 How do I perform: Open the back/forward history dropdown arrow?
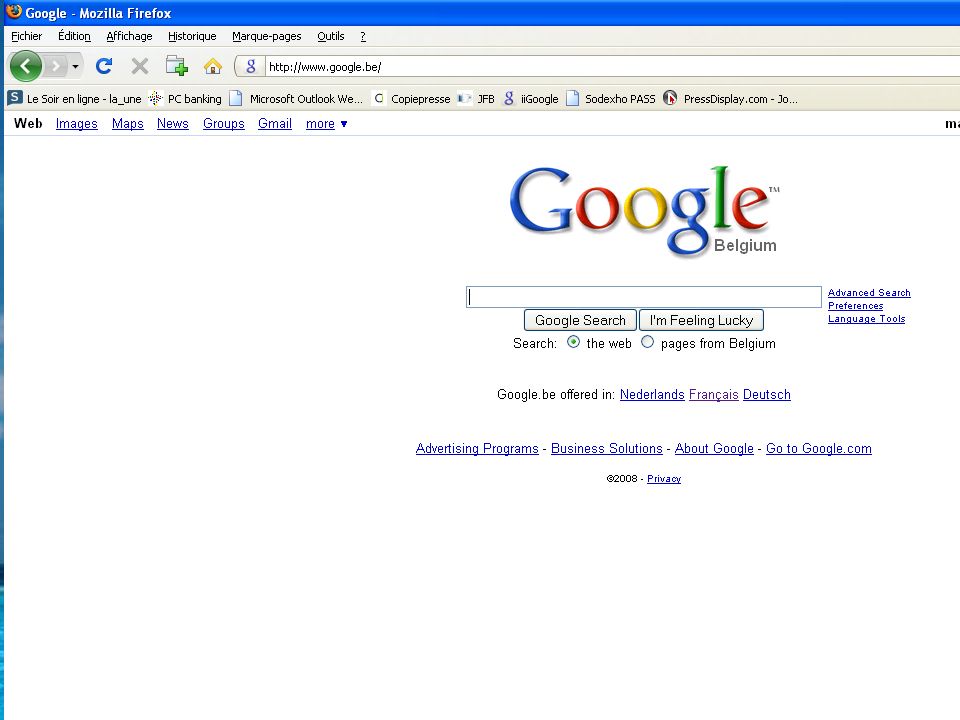75,66
